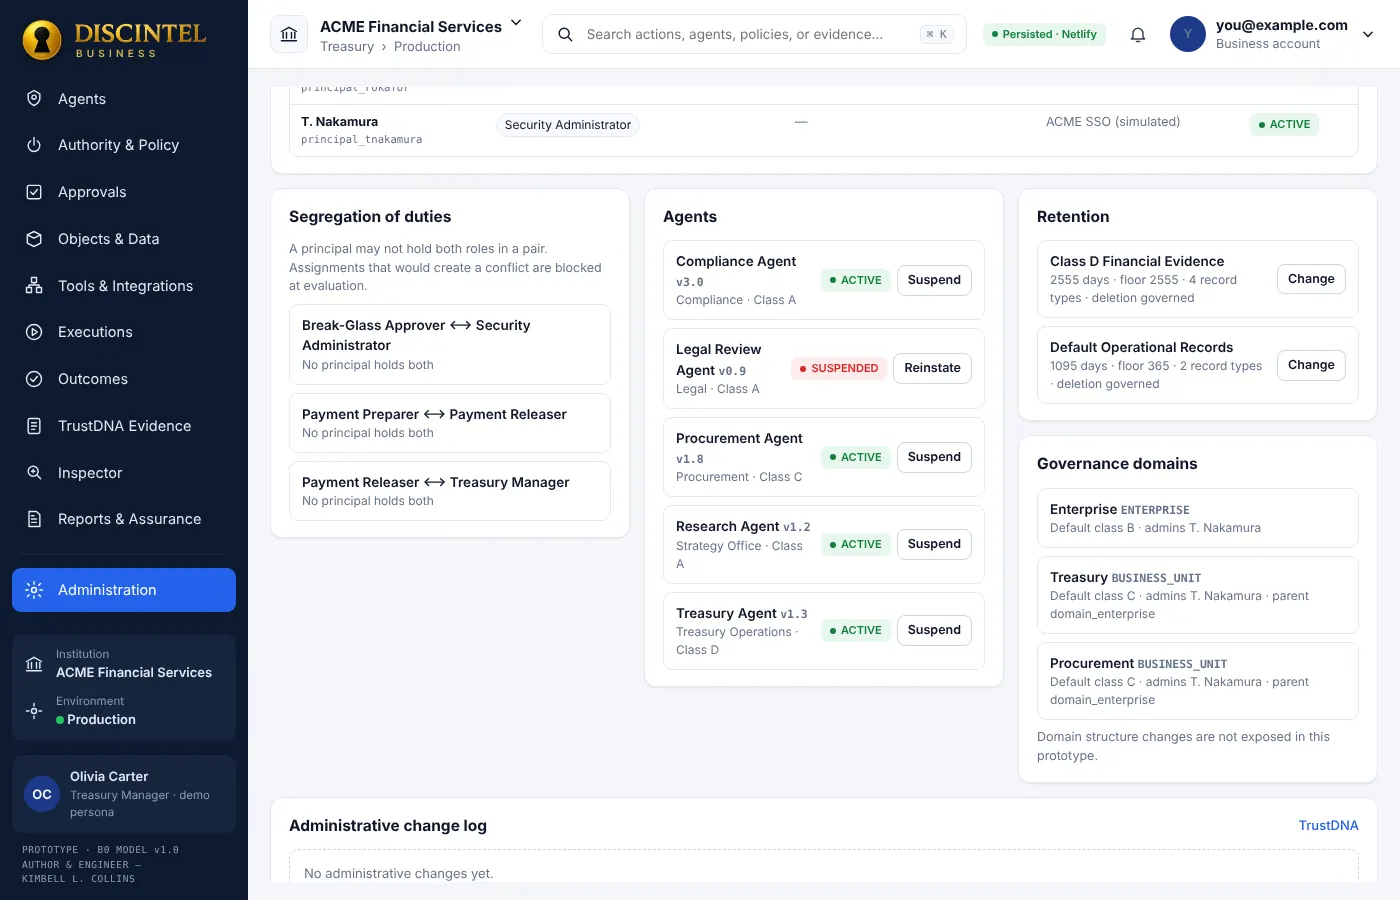Click the Tools & Integrations icon
Screen dimensions: 1400x900
(x=34, y=286)
